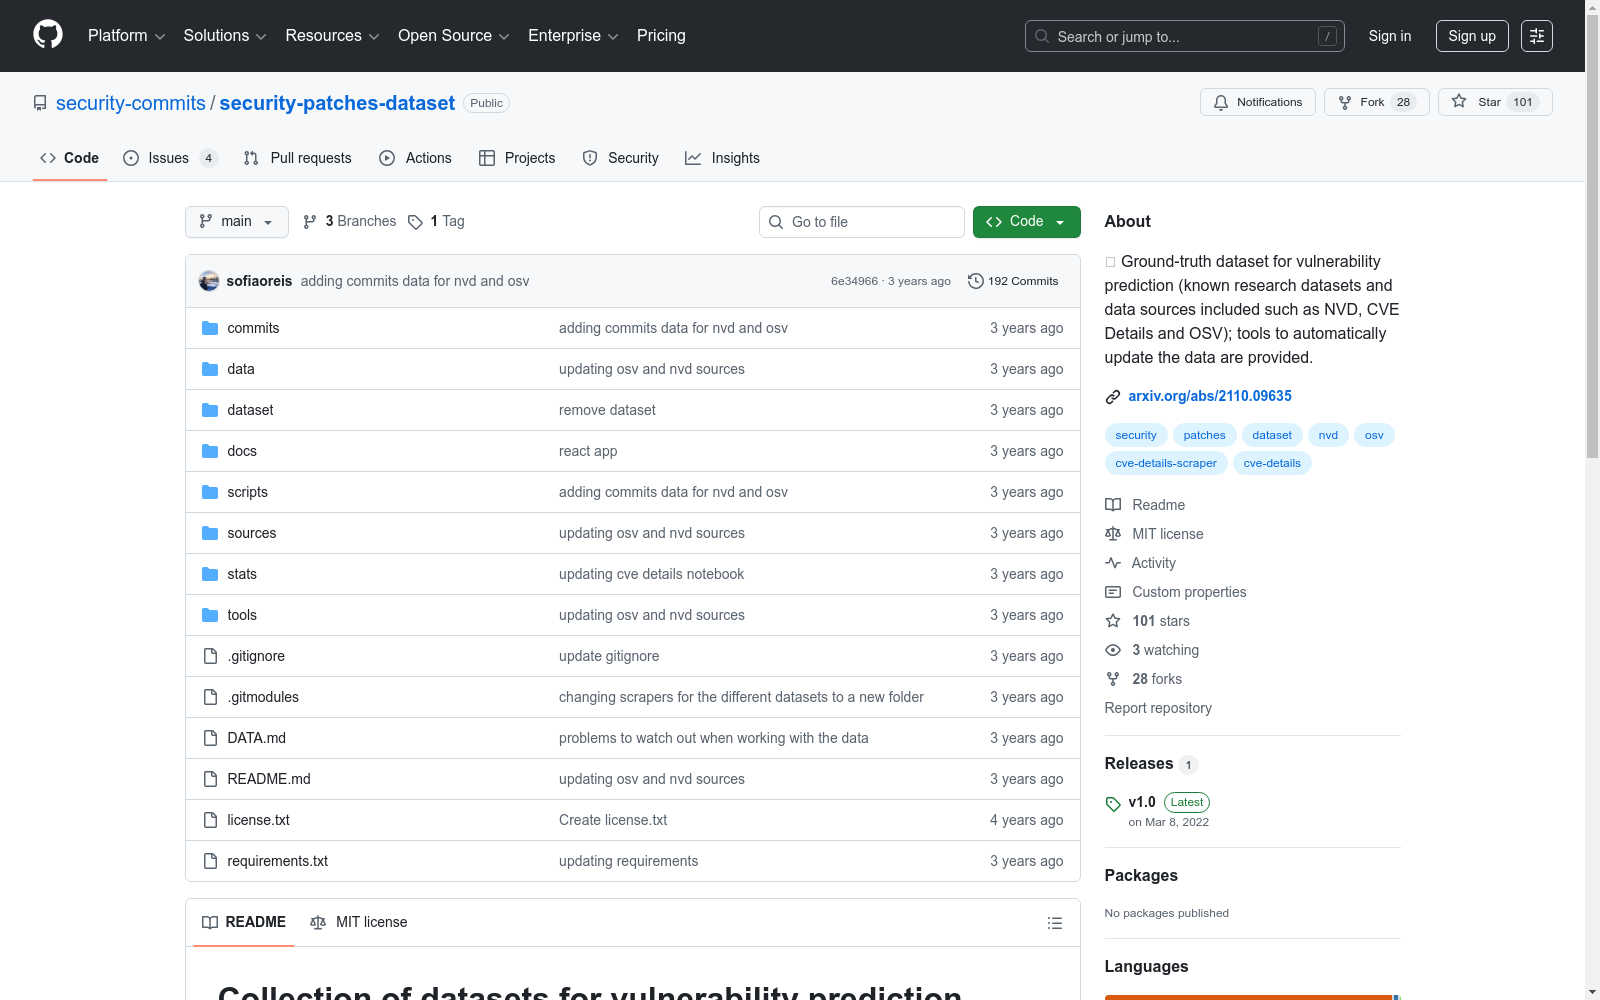The image size is (1600, 1000).
Task: Expand the Enterprise menu
Action: (573, 36)
